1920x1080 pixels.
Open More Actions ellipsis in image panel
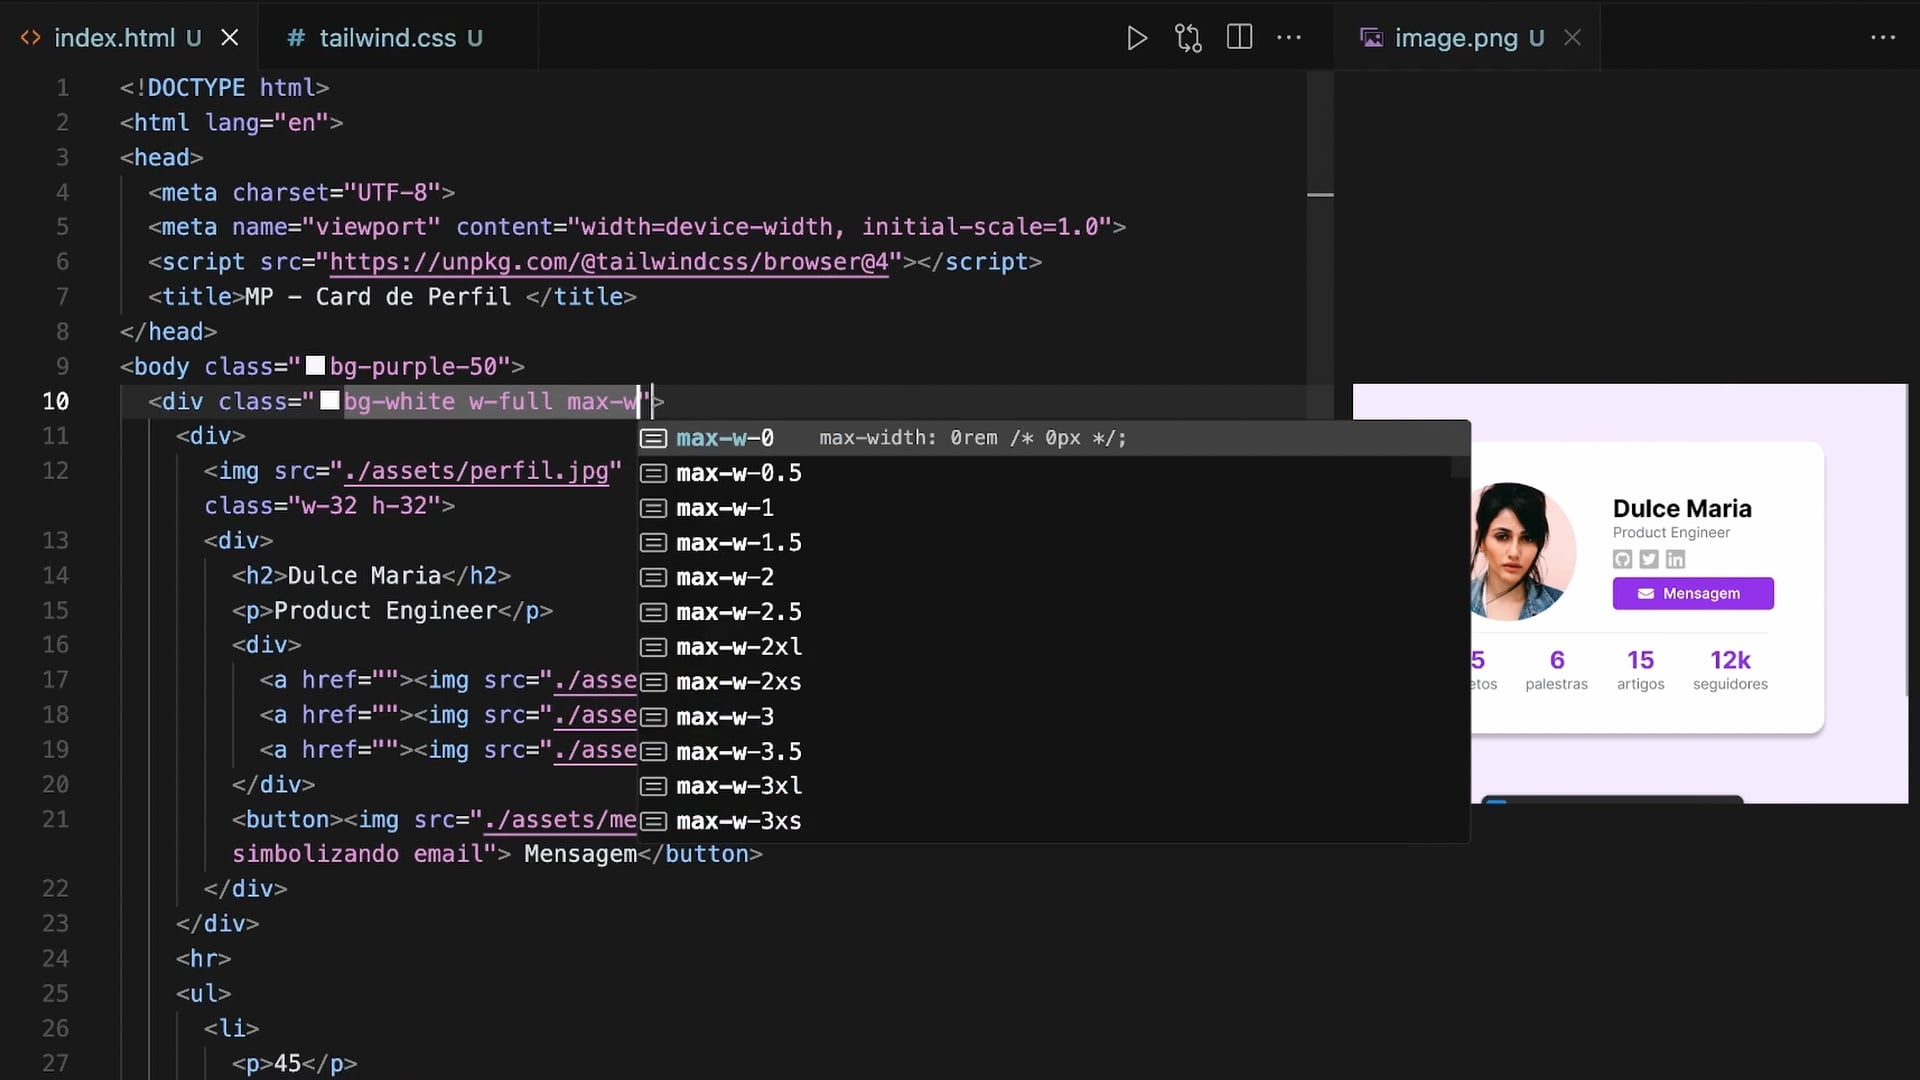point(1883,38)
